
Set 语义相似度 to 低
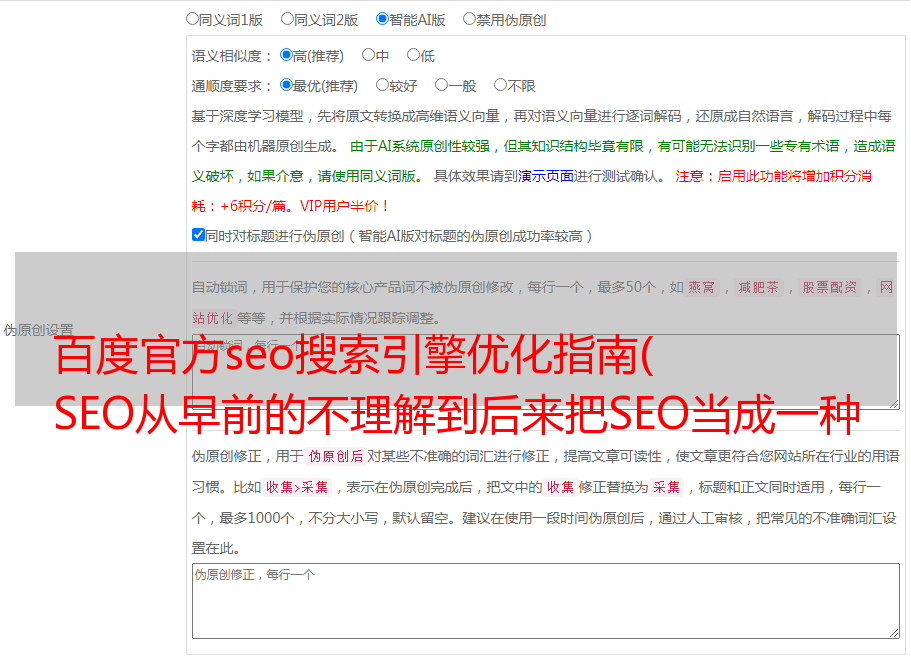tap(413, 55)
